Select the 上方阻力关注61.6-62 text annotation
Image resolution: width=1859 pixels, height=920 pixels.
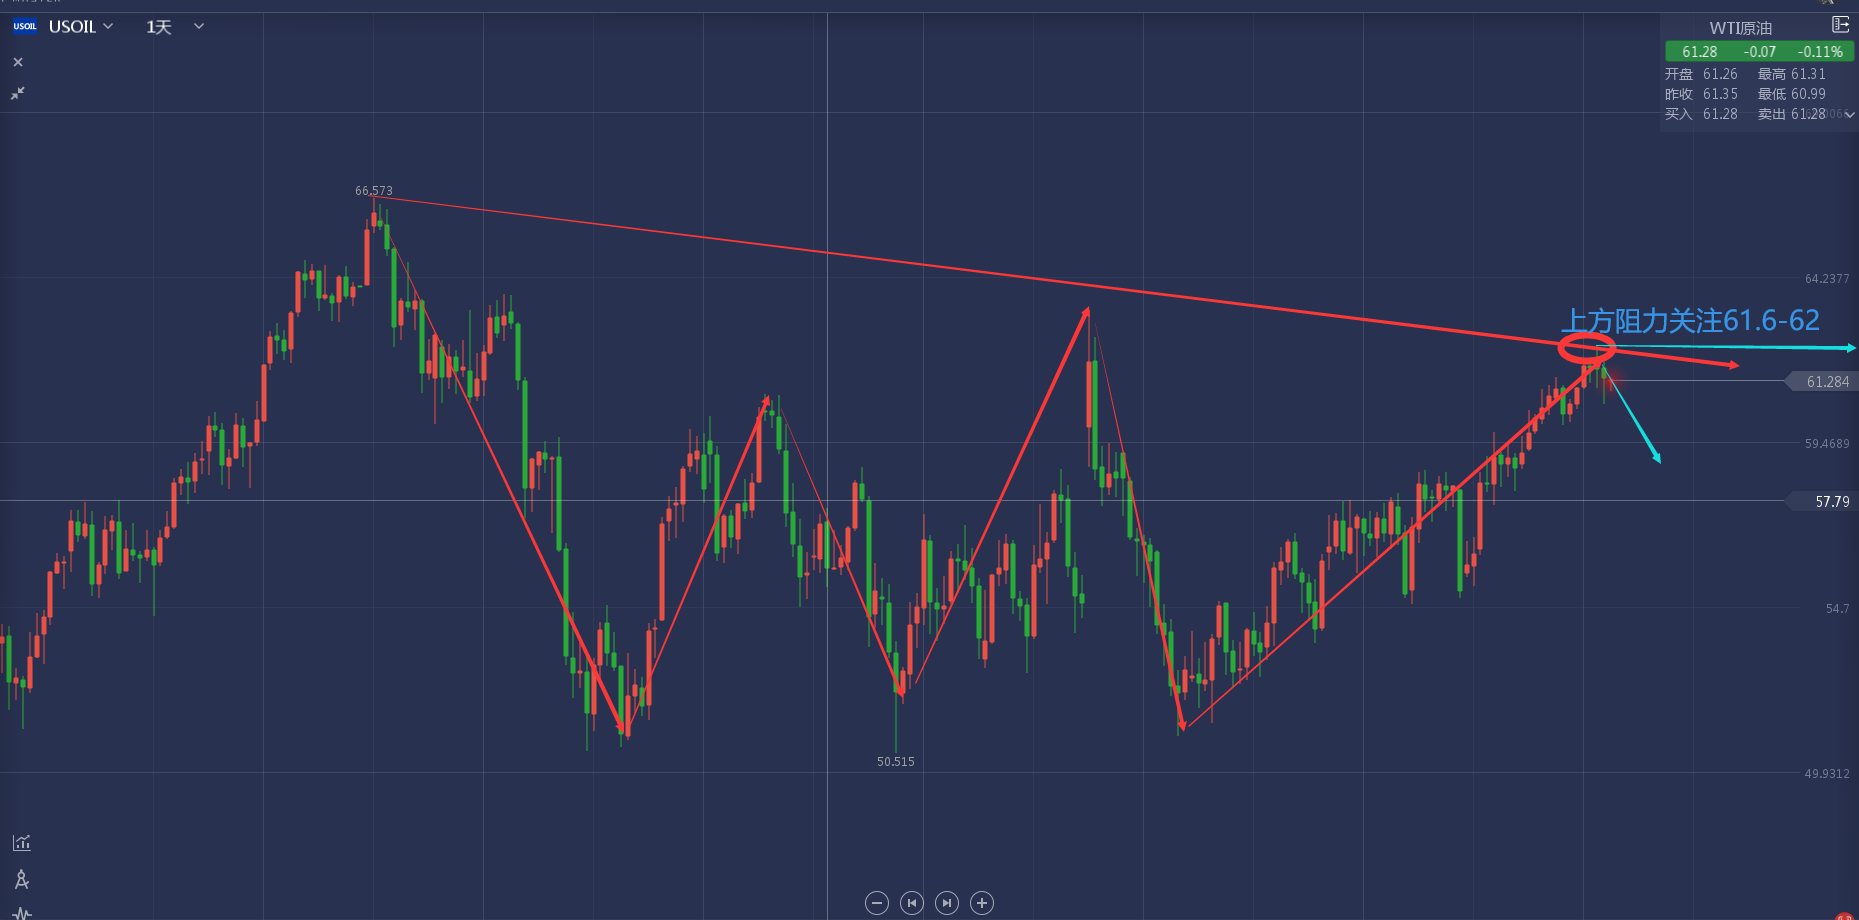pos(1690,321)
